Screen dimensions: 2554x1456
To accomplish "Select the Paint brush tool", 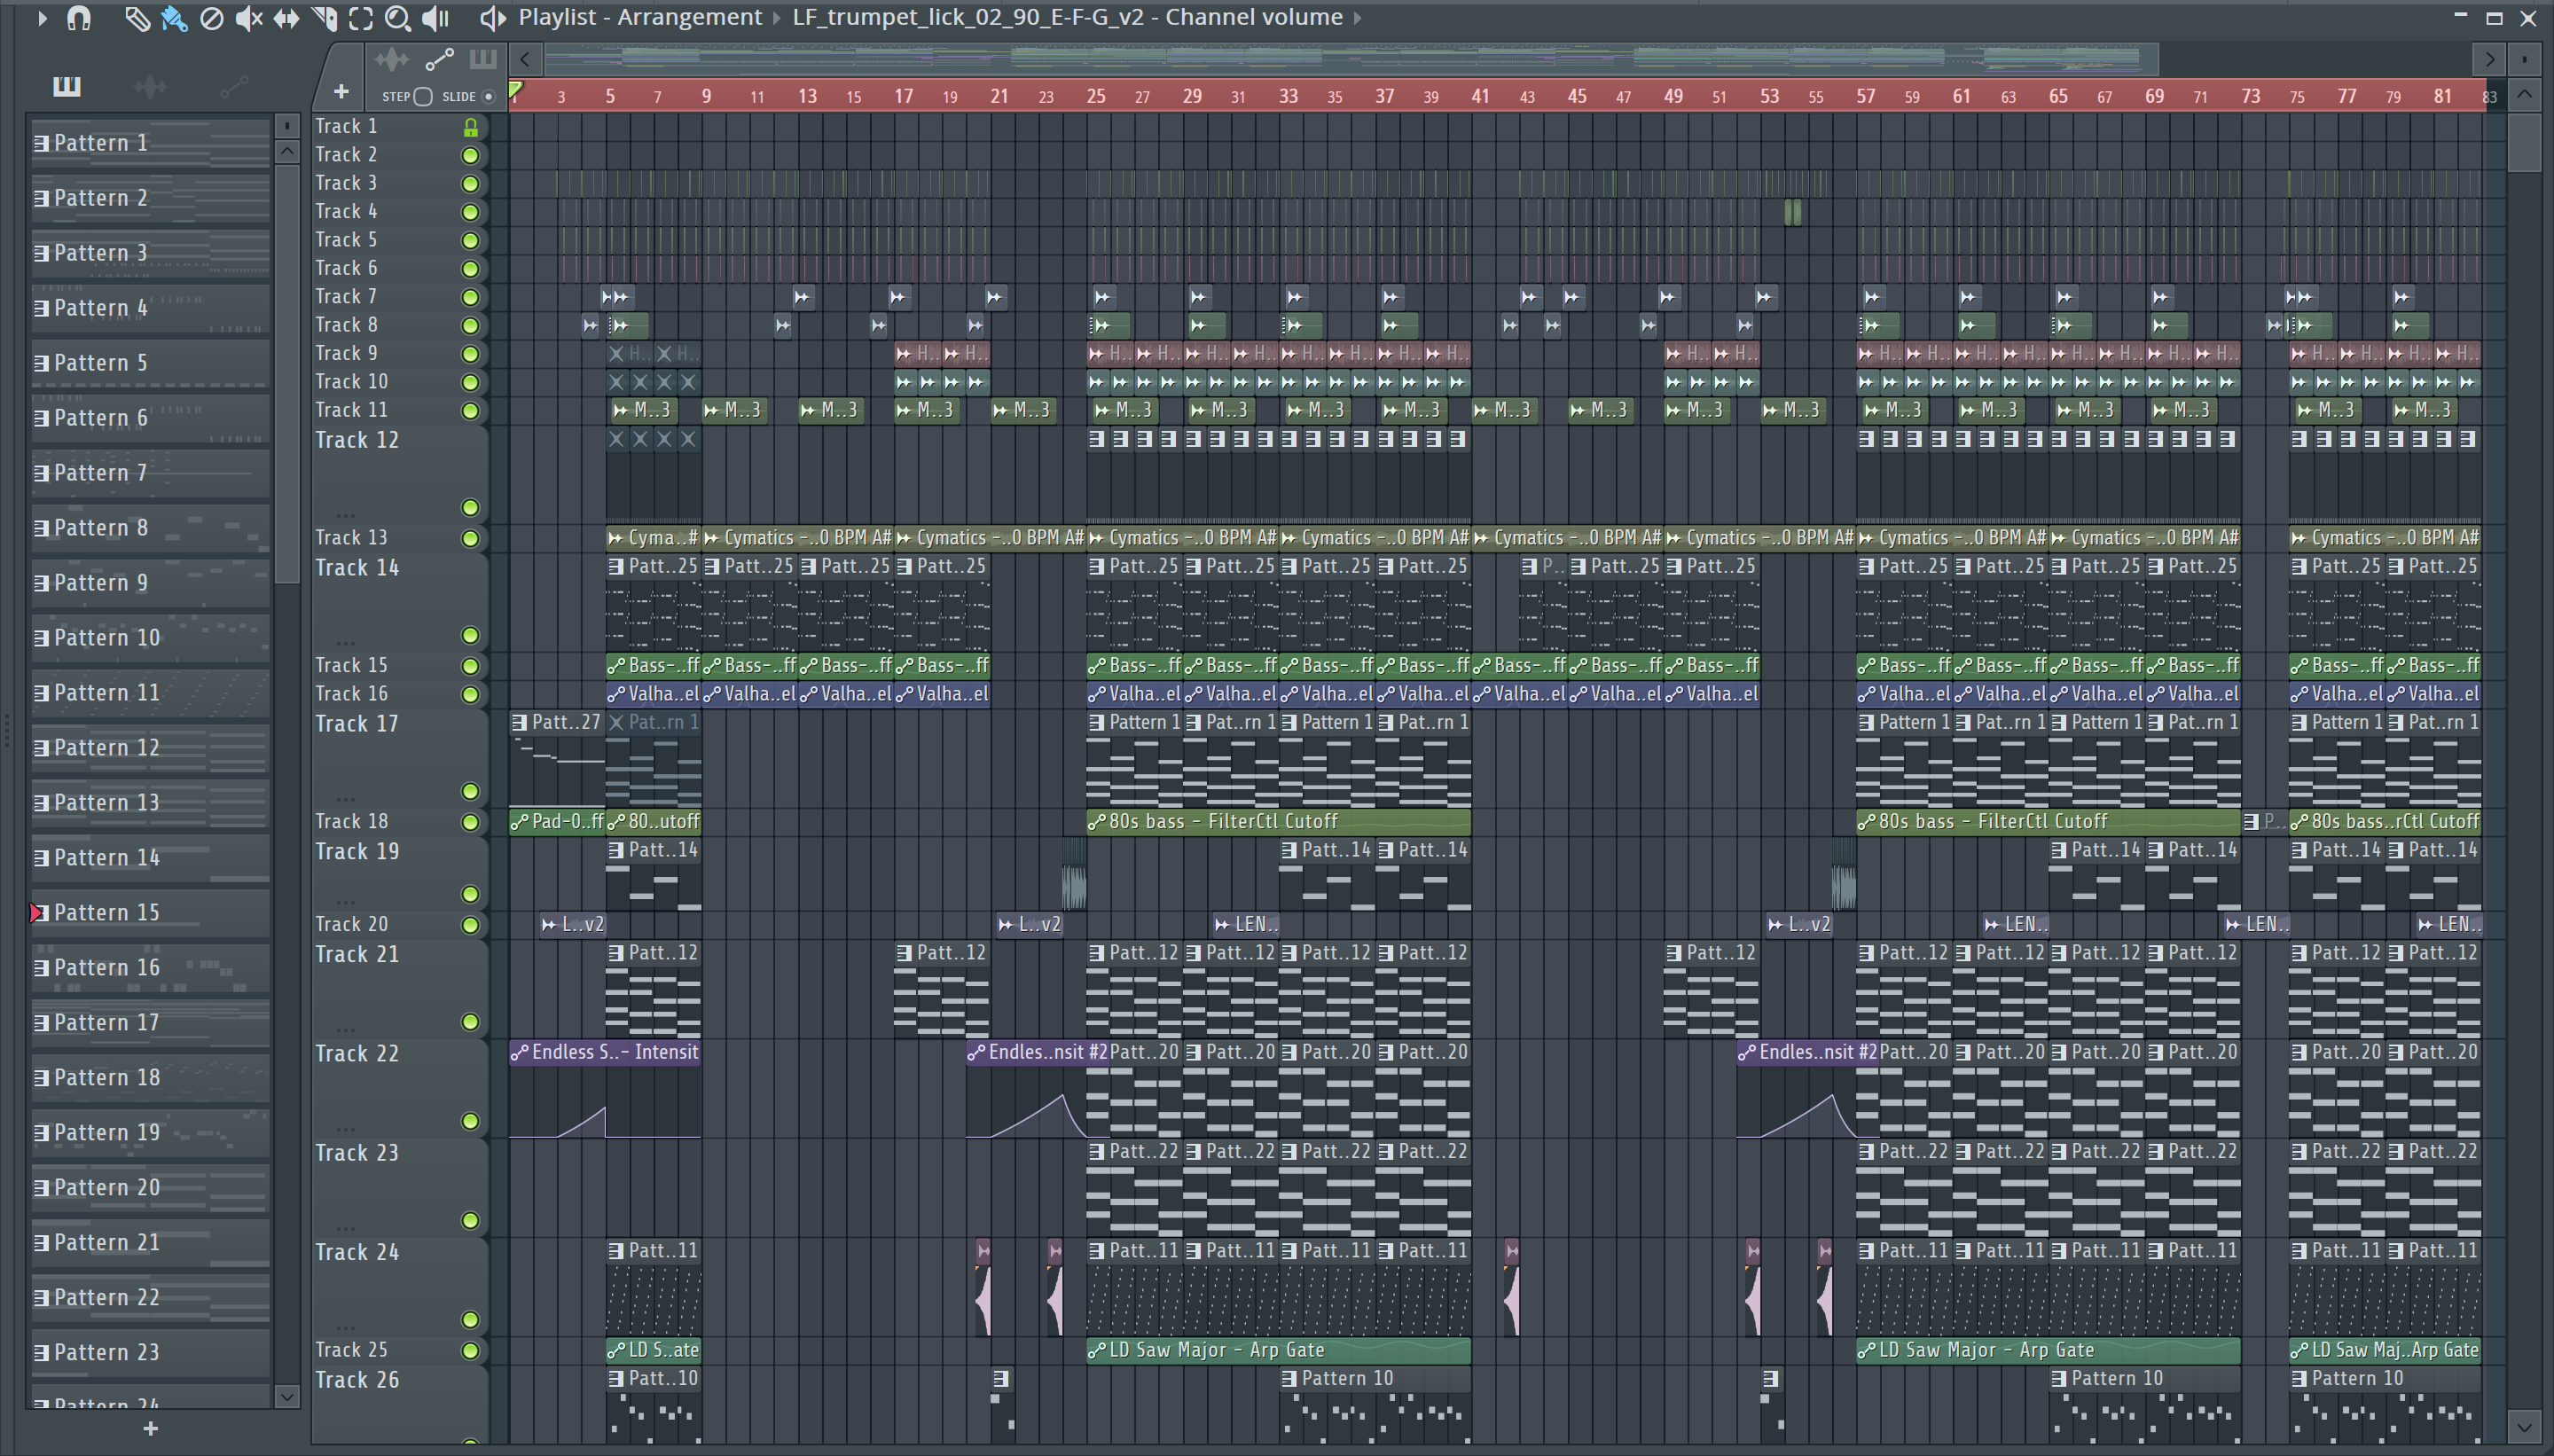I will (174, 17).
